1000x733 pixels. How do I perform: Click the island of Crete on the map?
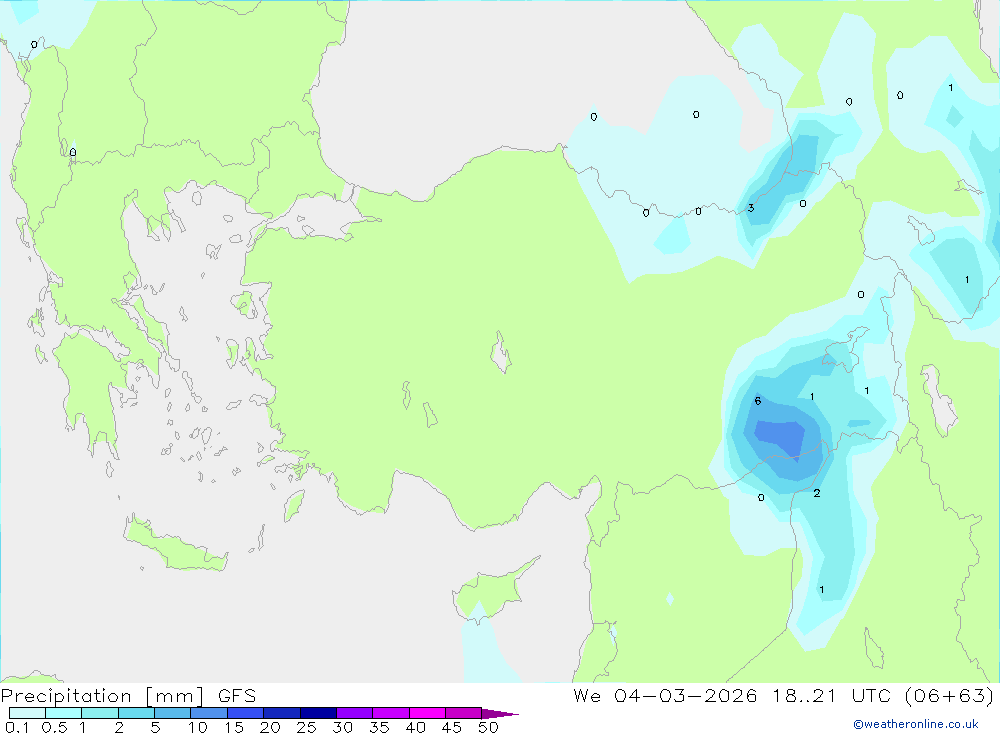(x=173, y=544)
